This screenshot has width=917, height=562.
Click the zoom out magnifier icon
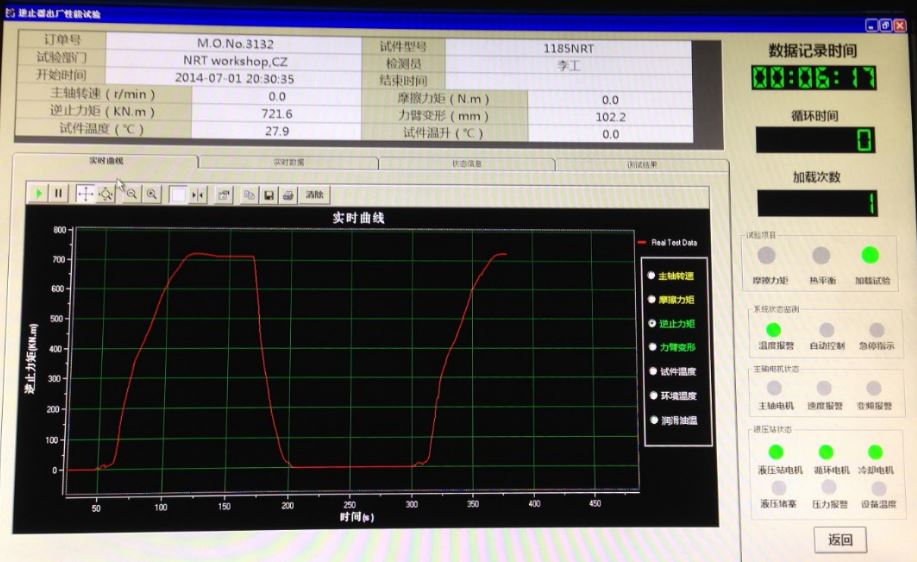(131, 194)
